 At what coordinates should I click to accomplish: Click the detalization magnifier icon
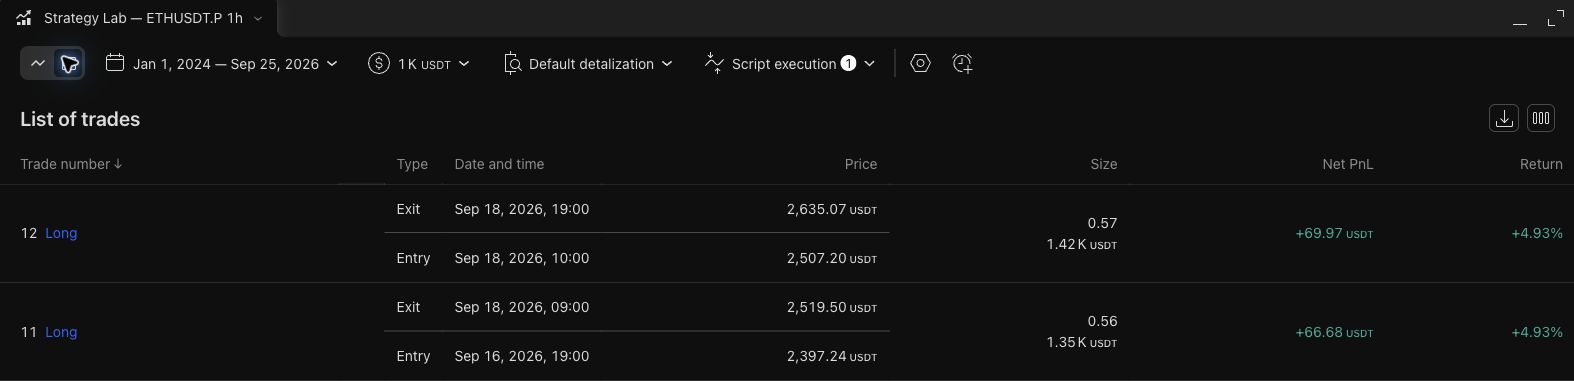[x=512, y=64]
